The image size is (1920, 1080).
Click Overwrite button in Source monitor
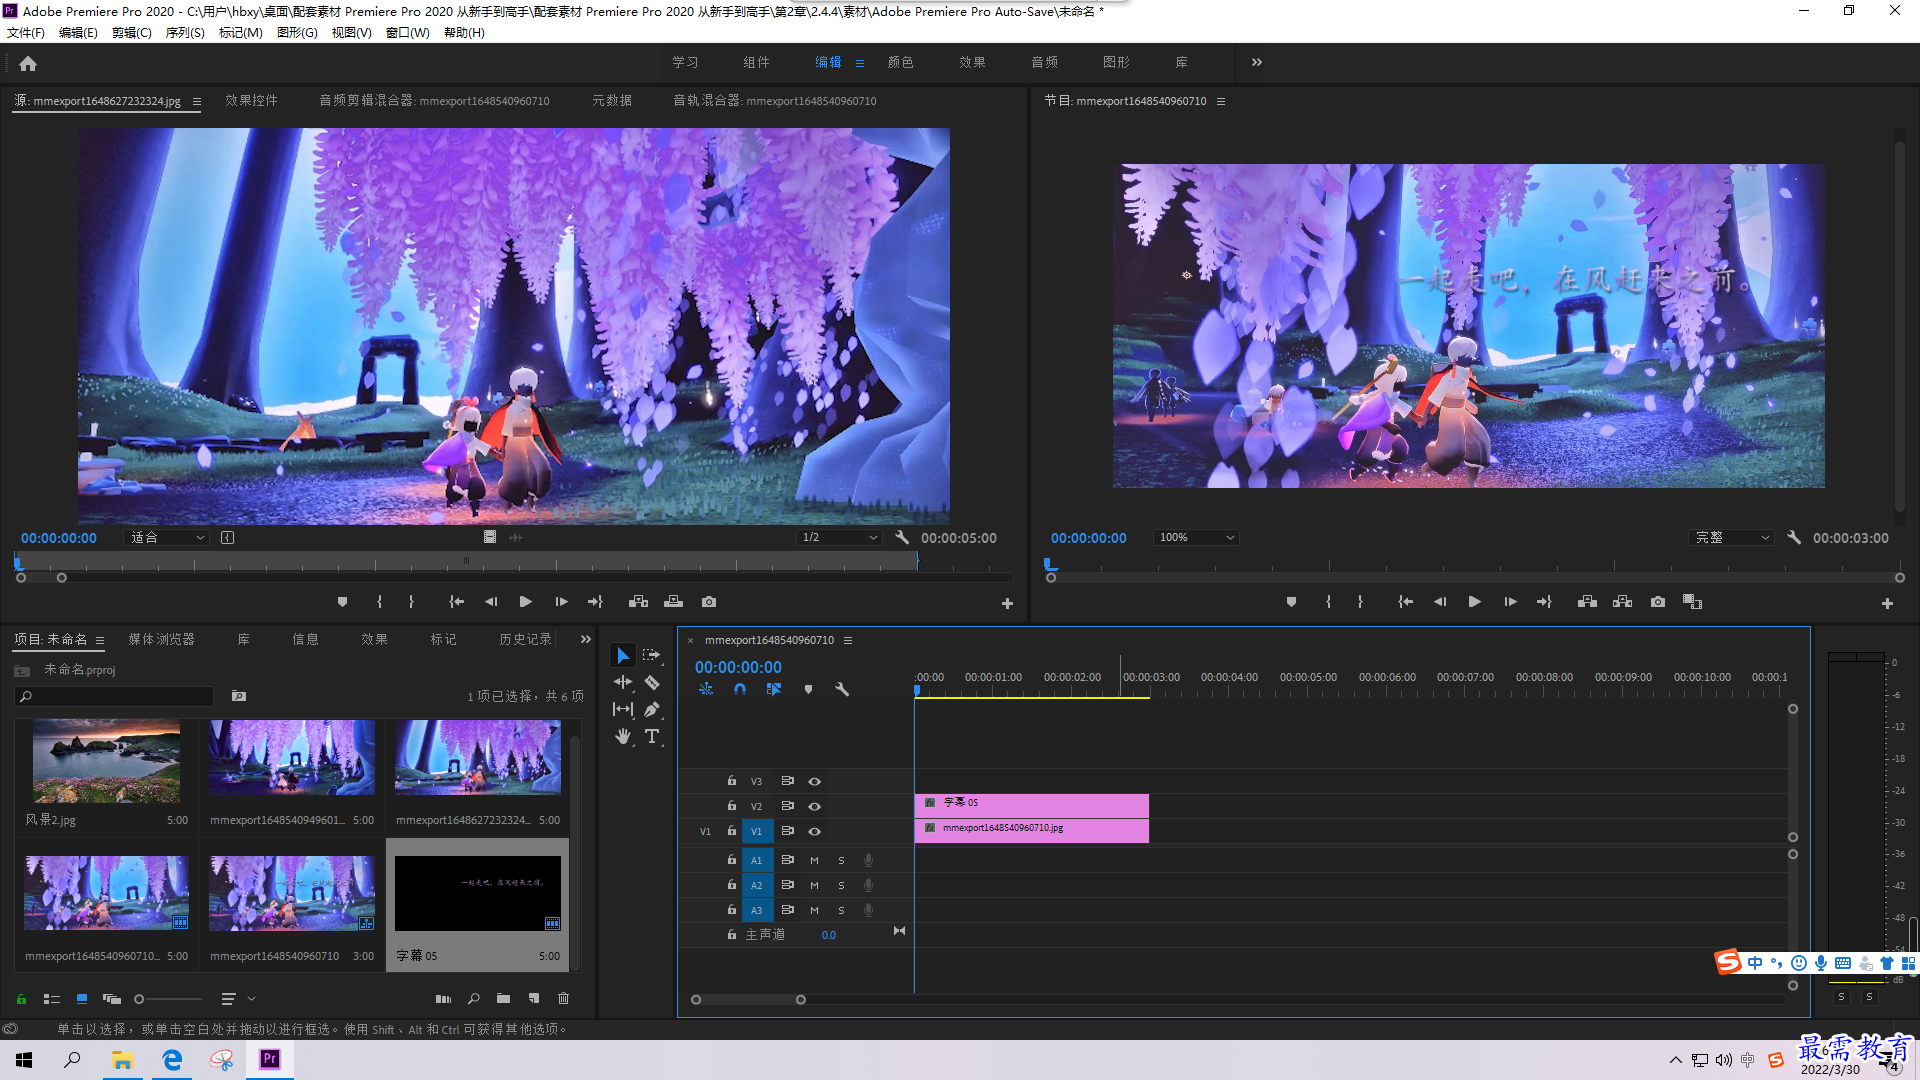tap(673, 602)
